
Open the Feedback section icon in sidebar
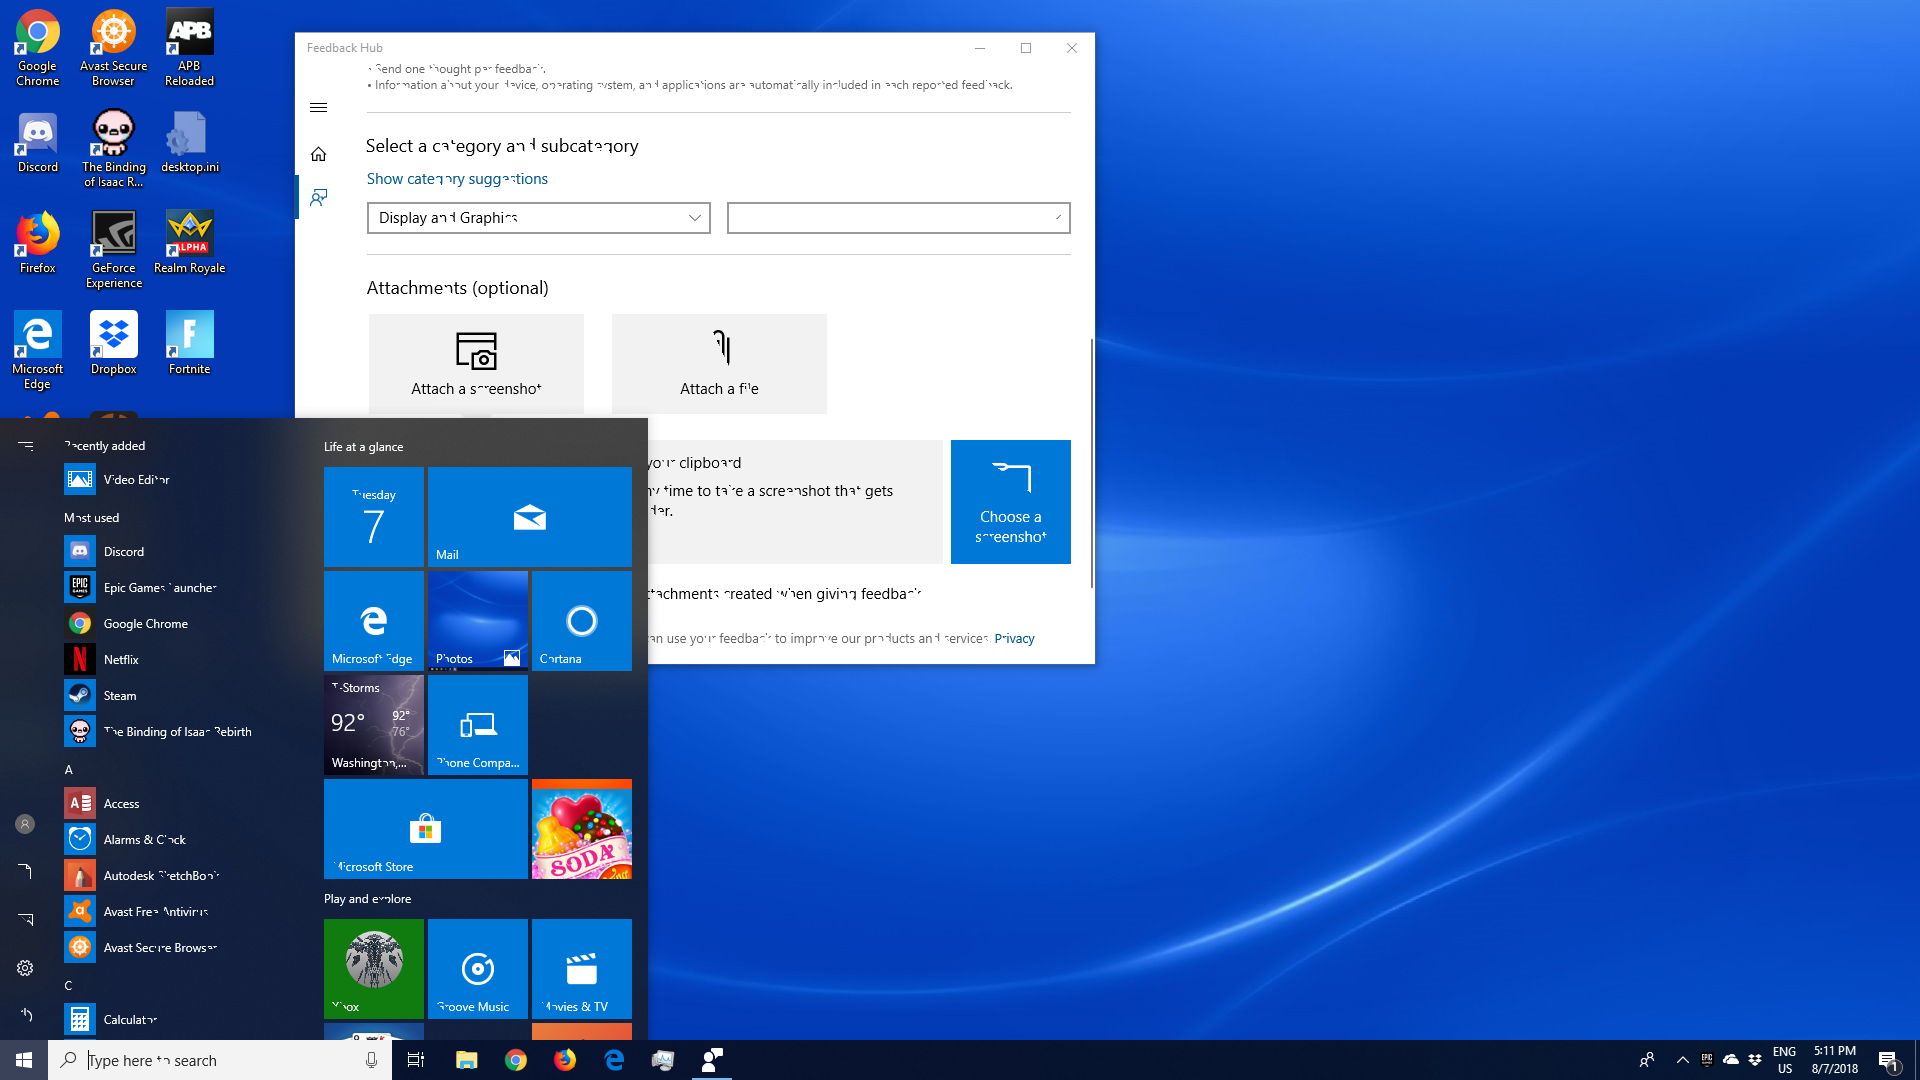coord(318,197)
